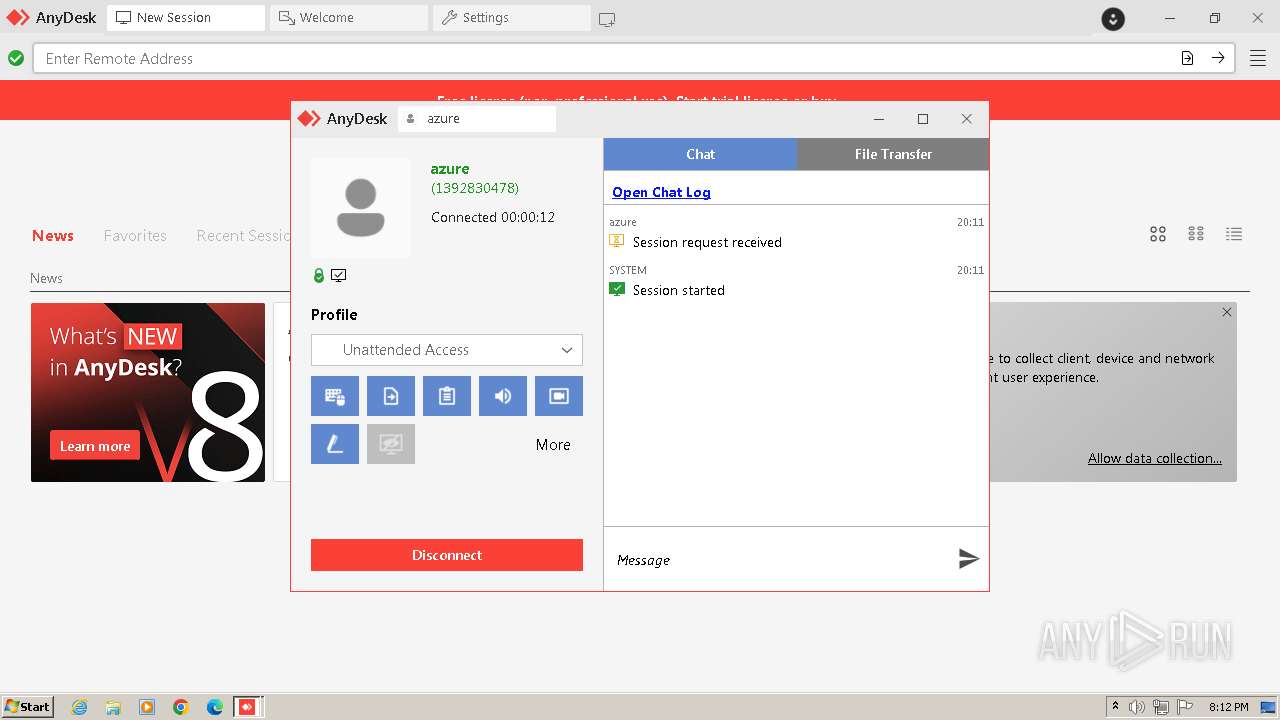Switch to the Chat tab

click(700, 154)
